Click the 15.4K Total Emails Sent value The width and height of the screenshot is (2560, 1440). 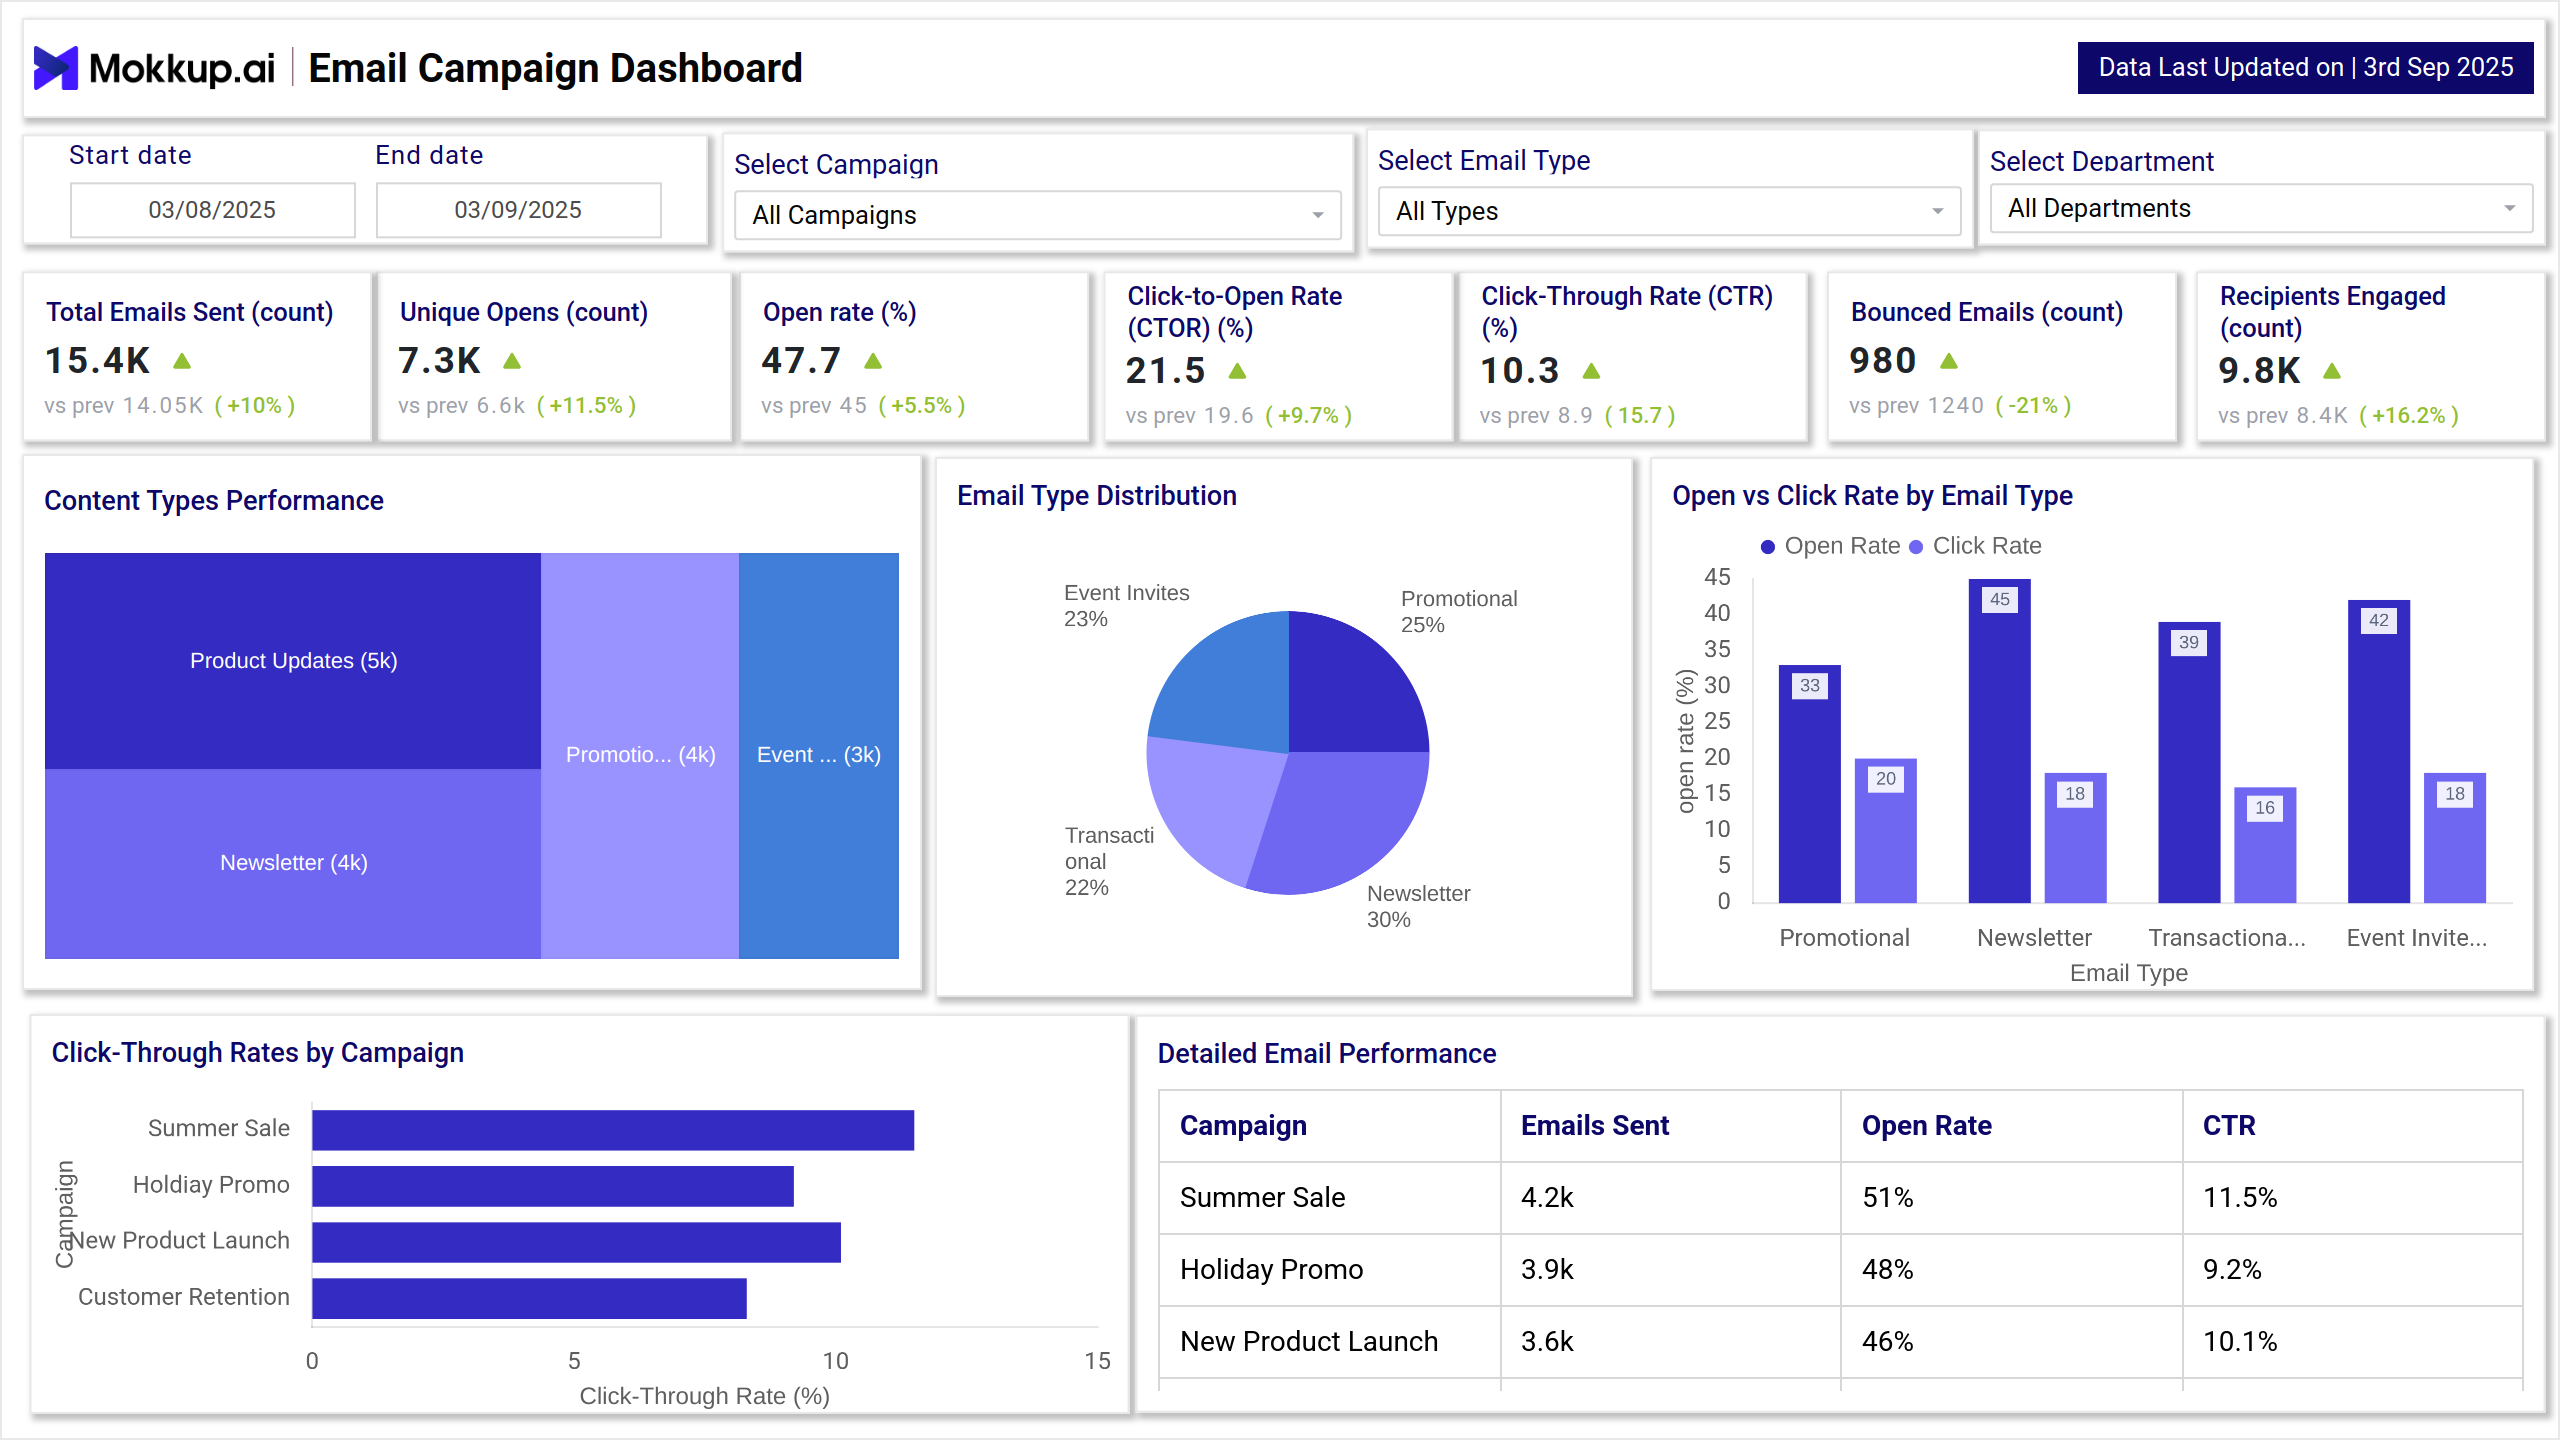(x=98, y=361)
